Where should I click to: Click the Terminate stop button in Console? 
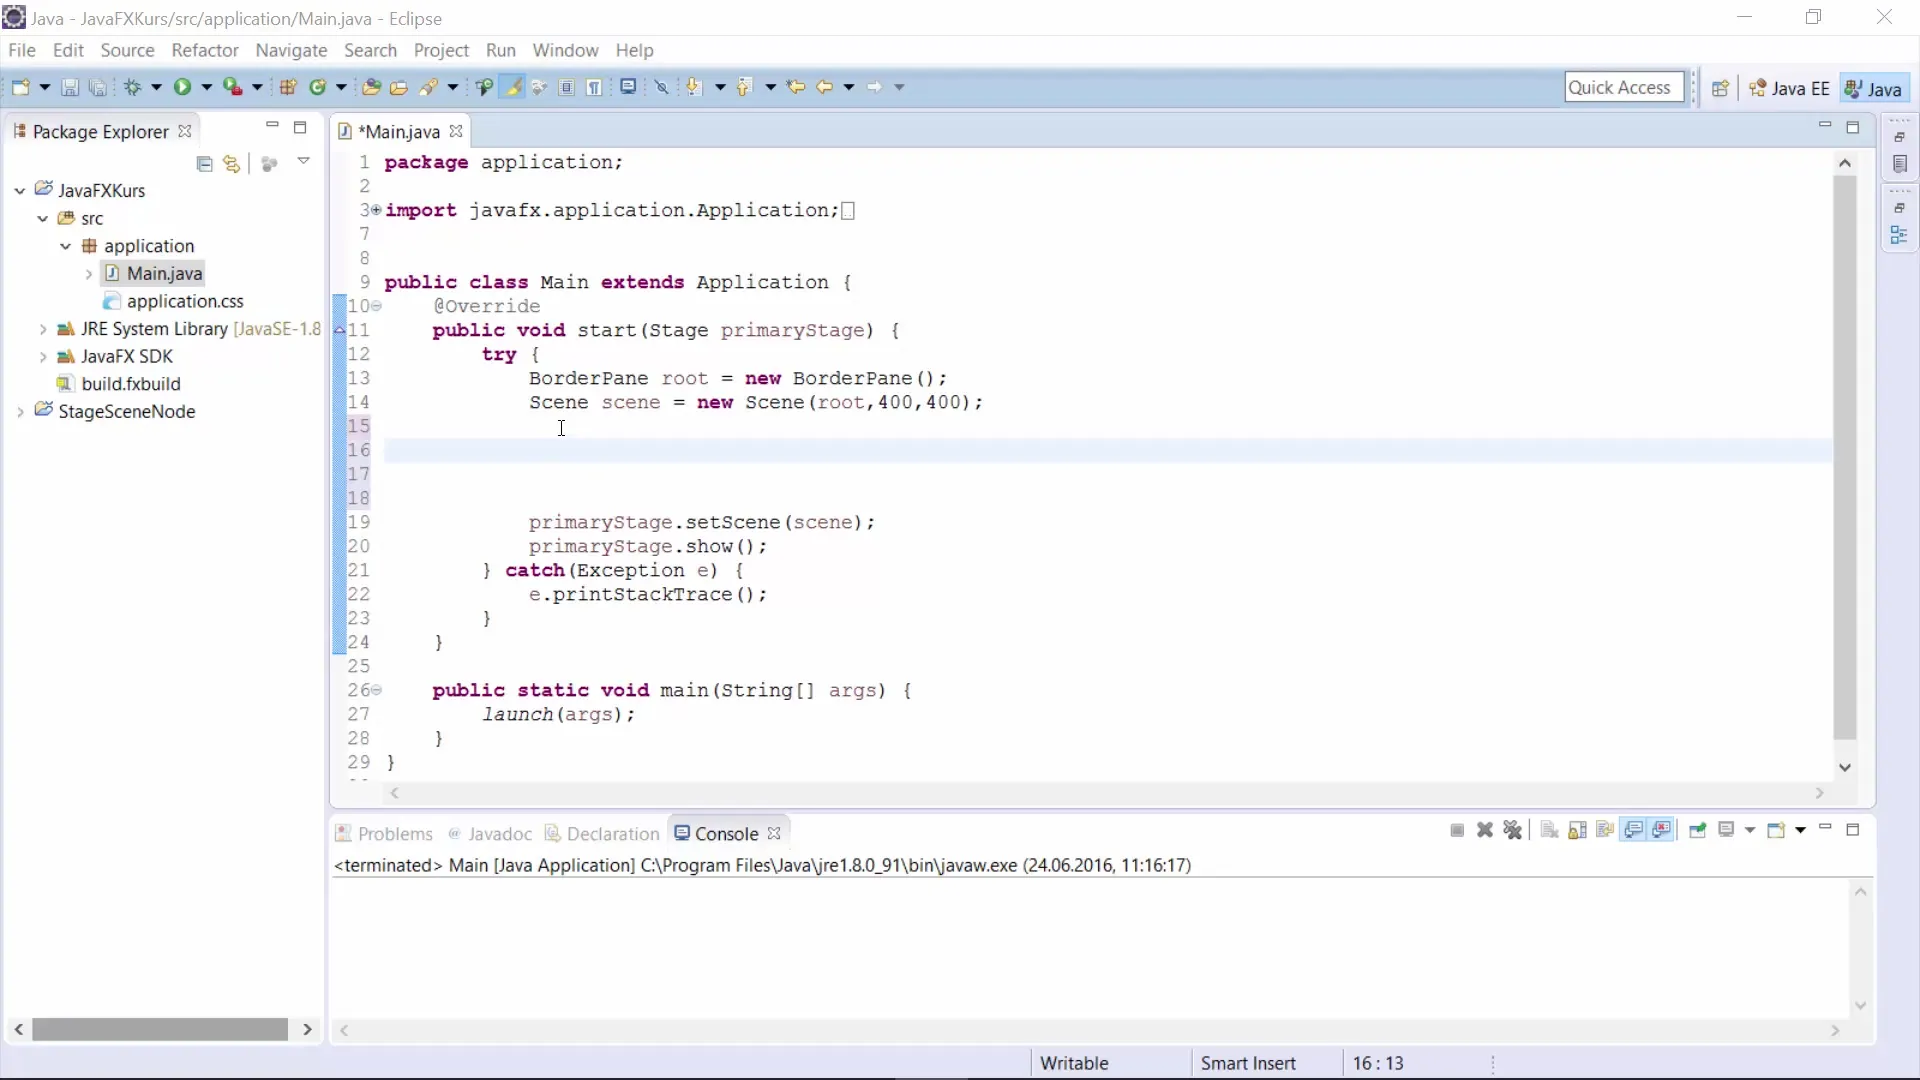click(1457, 830)
